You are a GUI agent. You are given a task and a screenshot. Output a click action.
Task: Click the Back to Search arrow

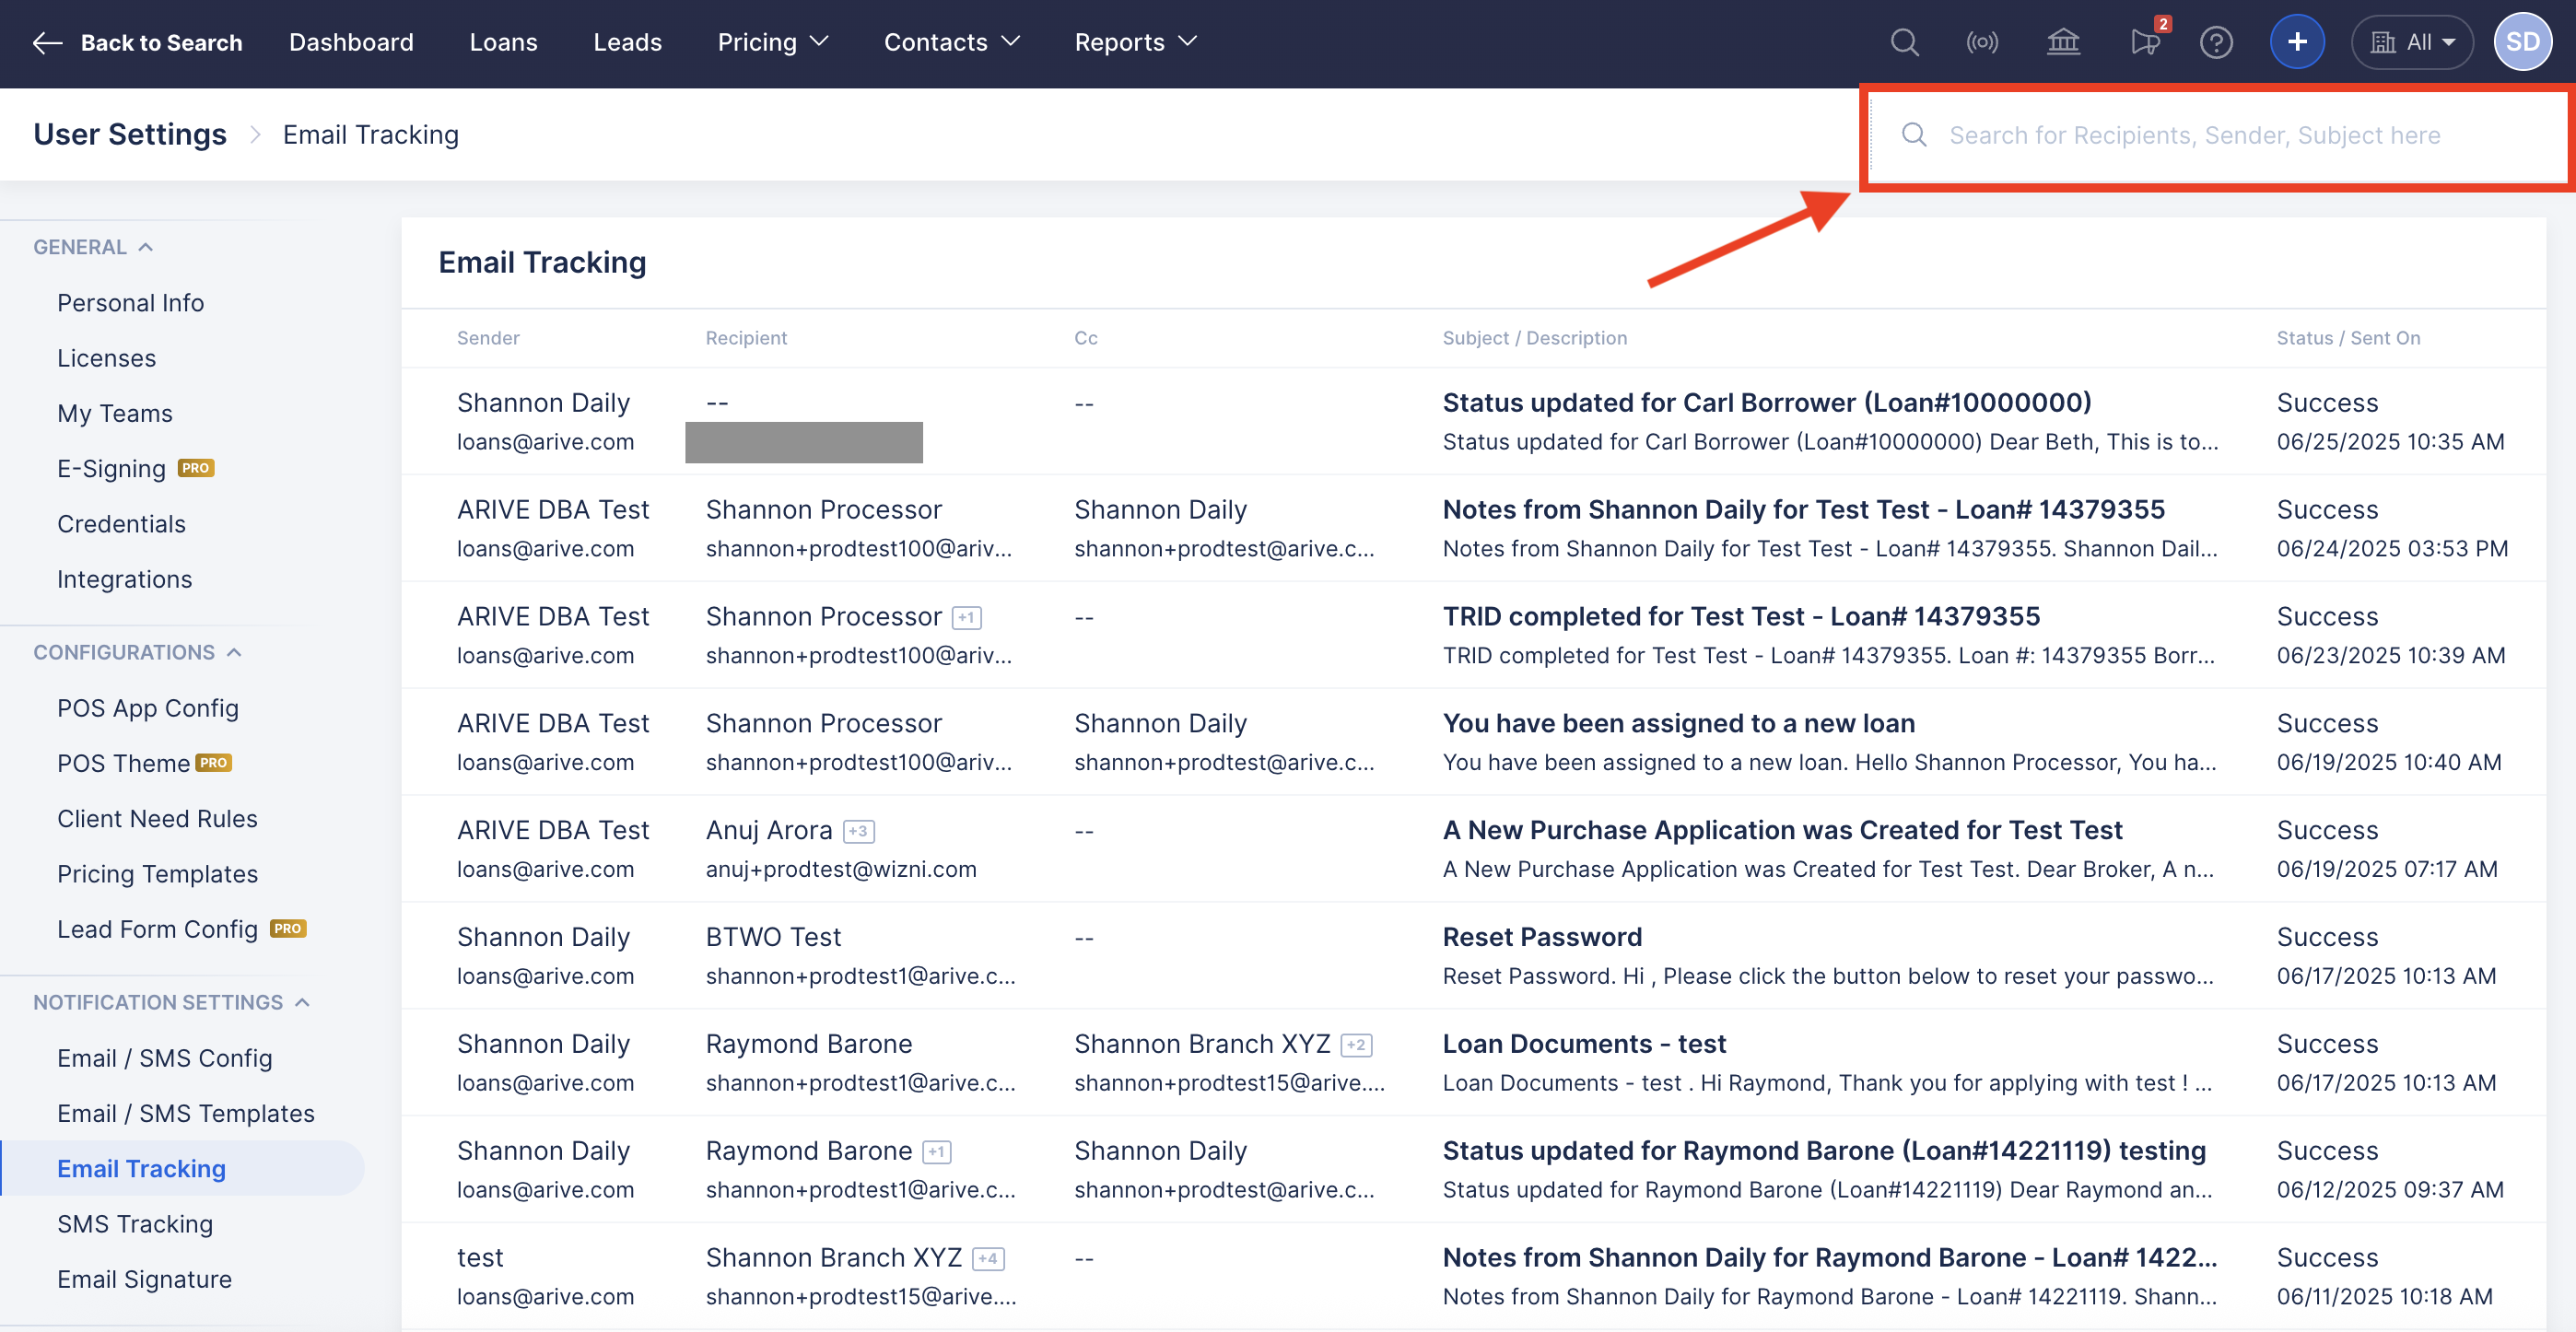coord(47,42)
